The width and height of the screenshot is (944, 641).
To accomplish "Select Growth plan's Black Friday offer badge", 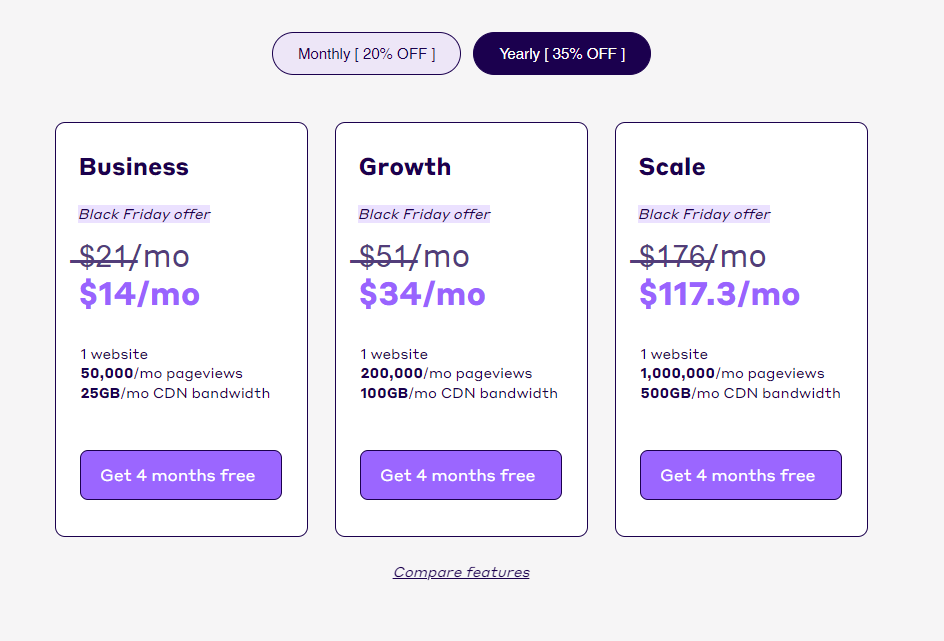I will 425,214.
